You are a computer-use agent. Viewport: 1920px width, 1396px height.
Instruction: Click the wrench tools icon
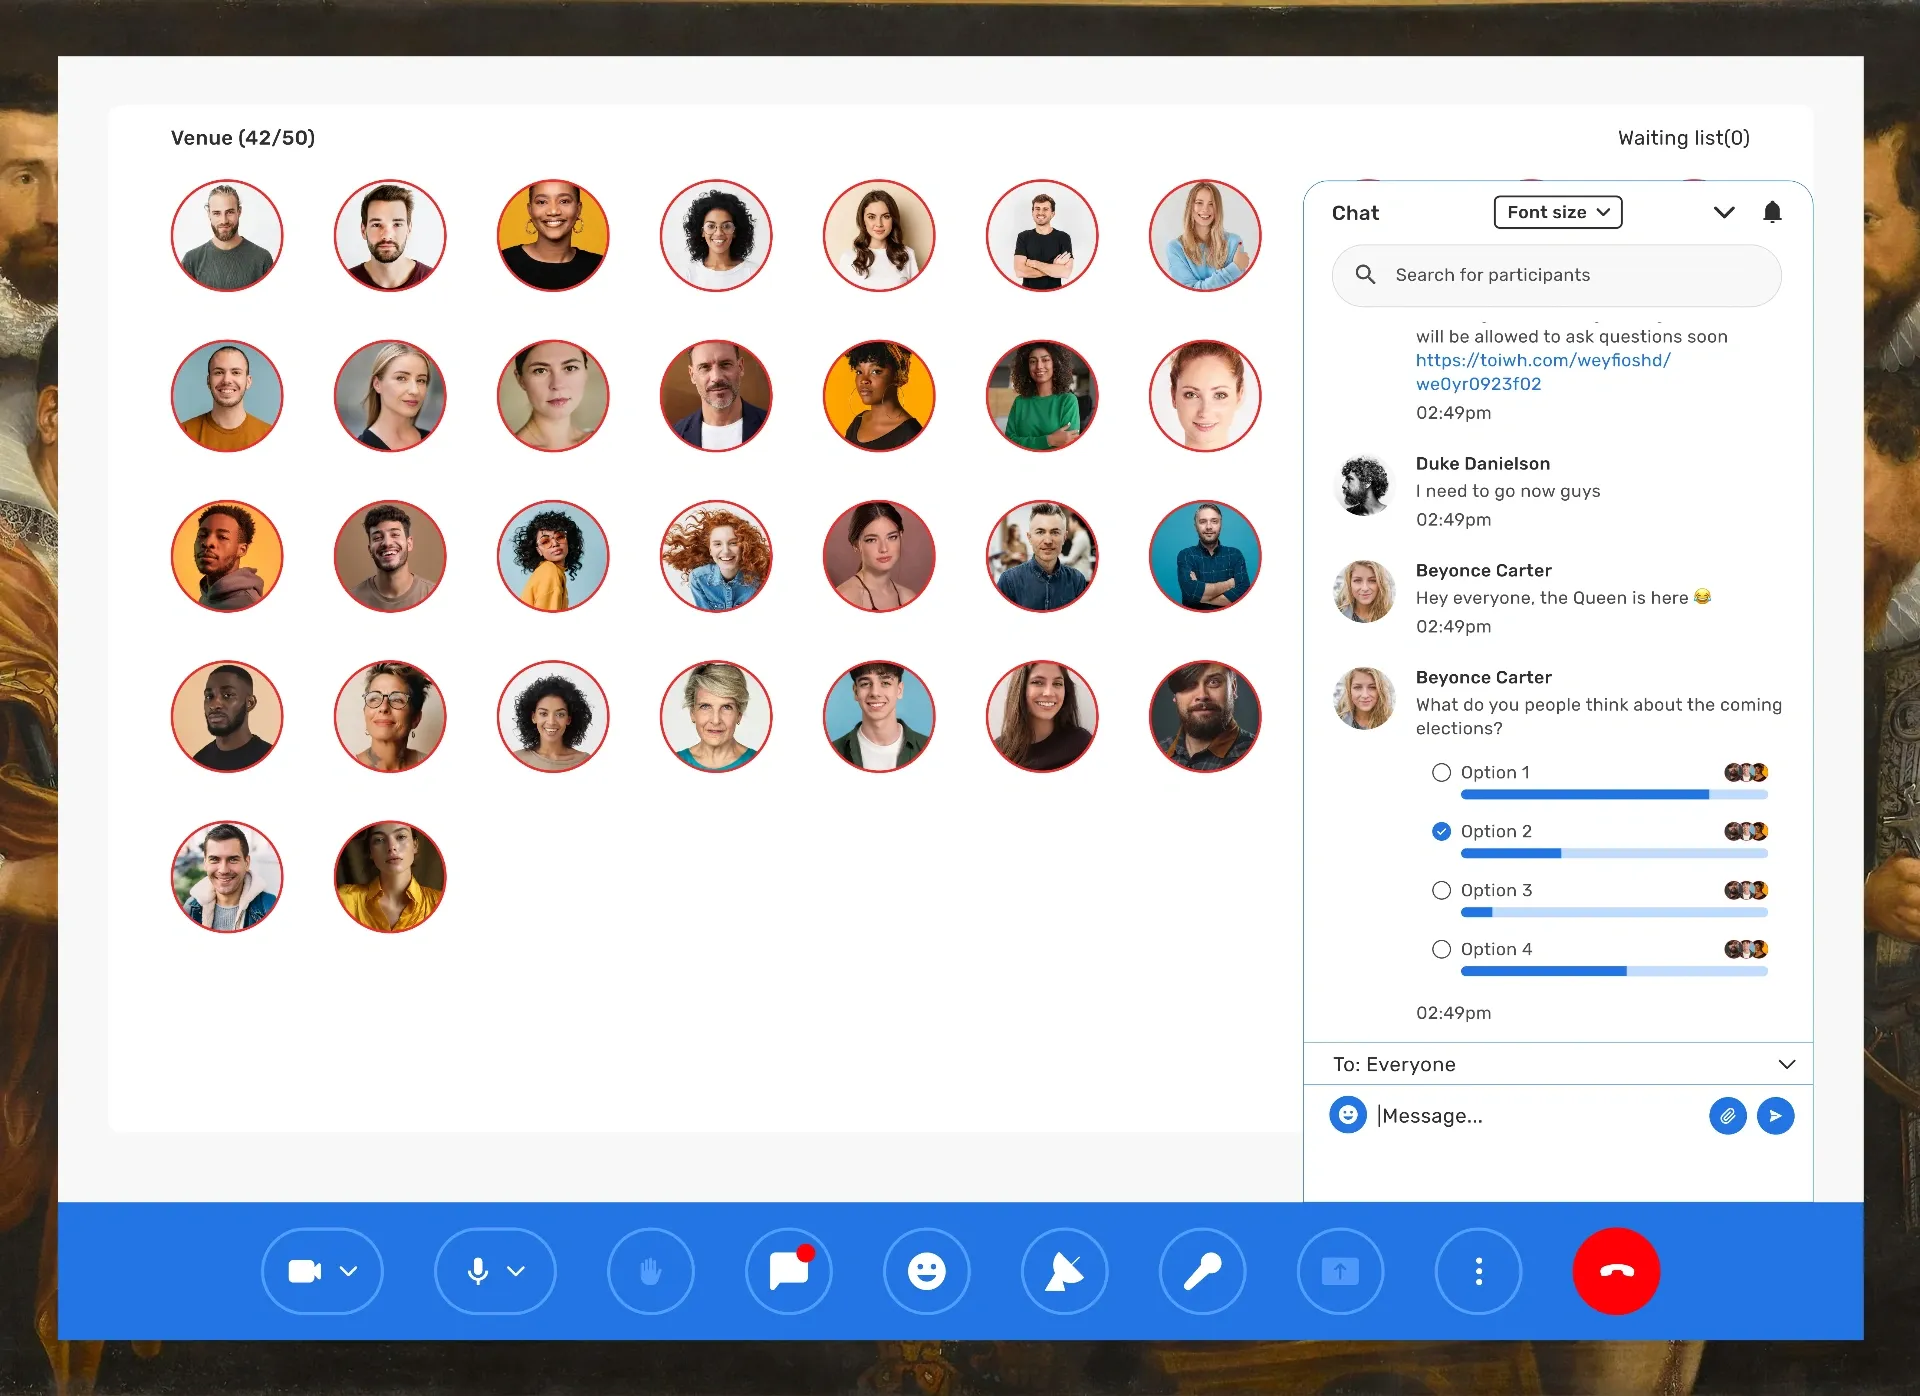pyautogui.click(x=1203, y=1271)
